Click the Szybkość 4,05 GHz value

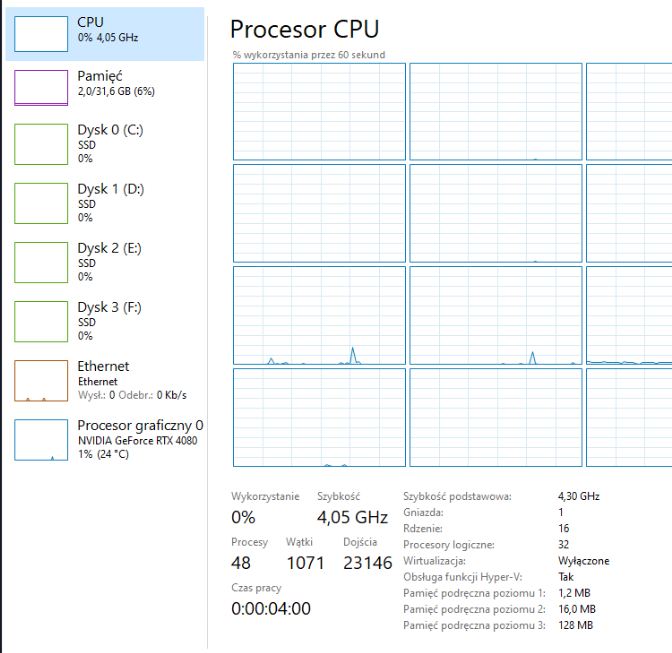pos(351,517)
